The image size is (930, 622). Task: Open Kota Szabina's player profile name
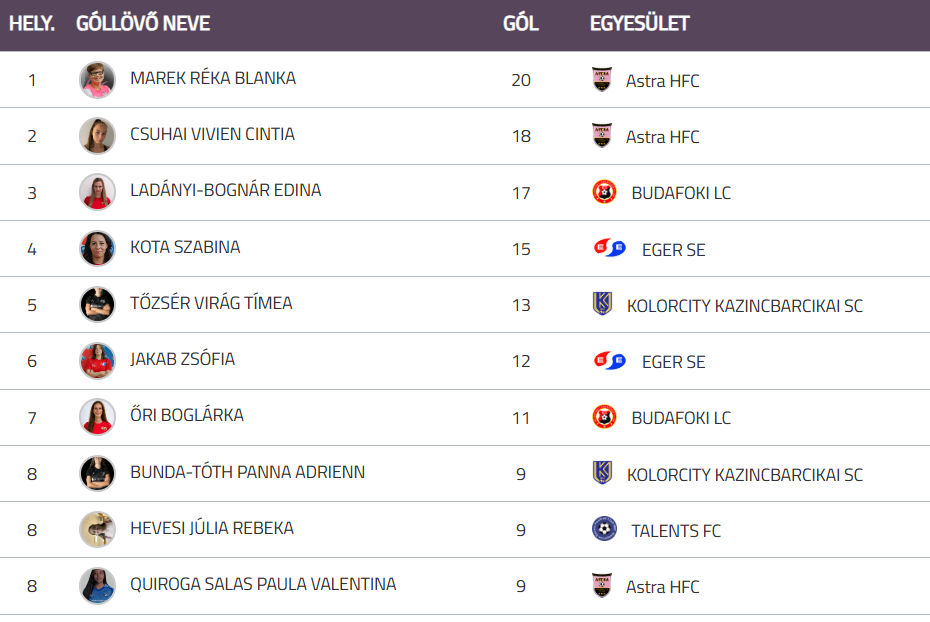pyautogui.click(x=185, y=247)
